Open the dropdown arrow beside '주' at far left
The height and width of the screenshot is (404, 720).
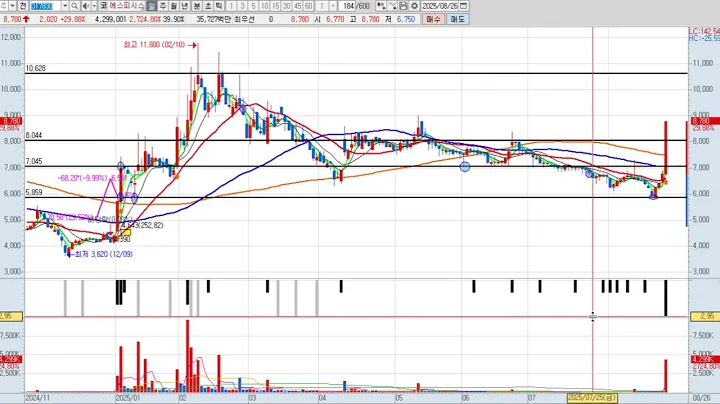click(x=12, y=6)
